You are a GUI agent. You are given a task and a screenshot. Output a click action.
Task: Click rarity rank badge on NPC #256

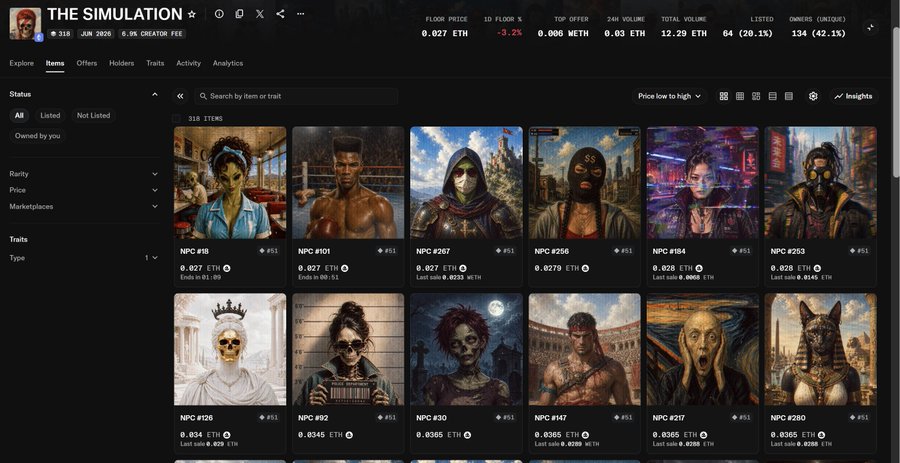coord(623,251)
